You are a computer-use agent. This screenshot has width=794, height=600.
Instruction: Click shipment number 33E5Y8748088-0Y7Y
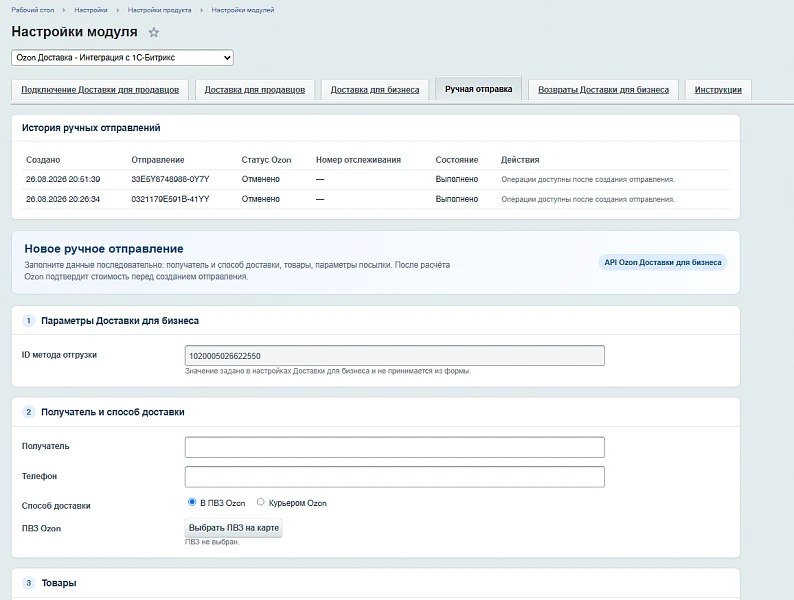tap(170, 179)
